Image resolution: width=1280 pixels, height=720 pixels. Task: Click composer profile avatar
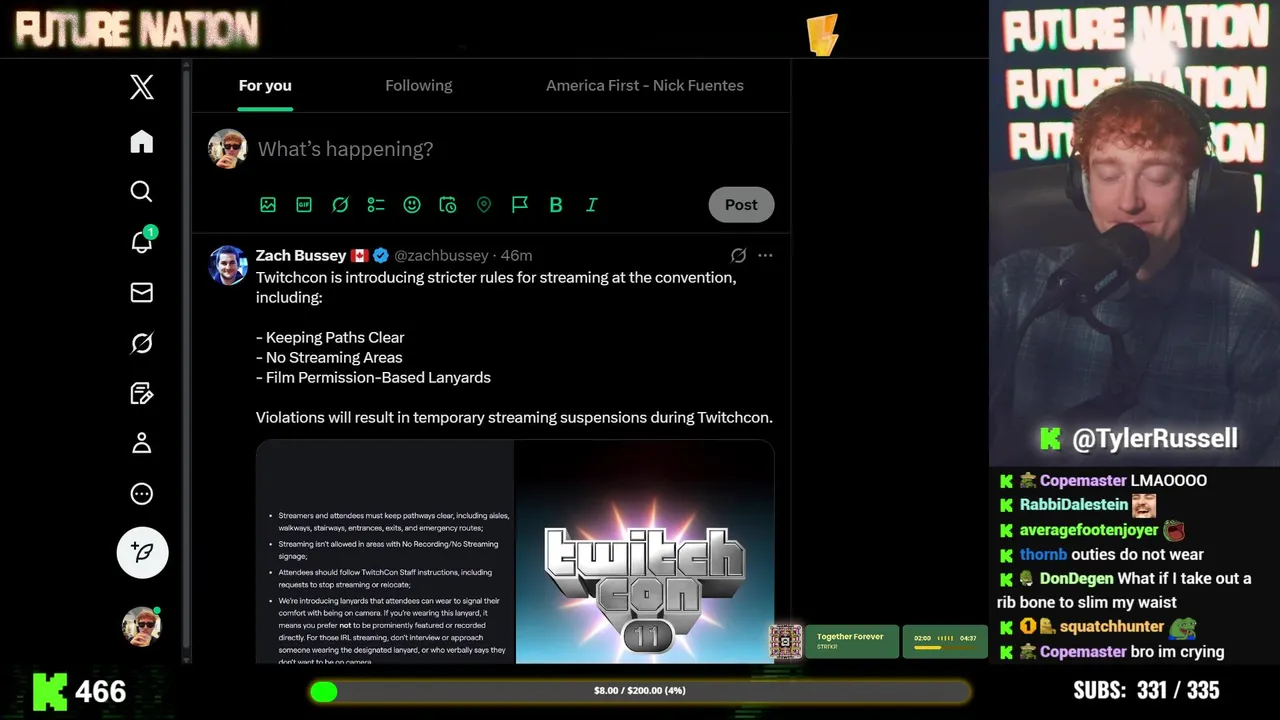pyautogui.click(x=227, y=149)
